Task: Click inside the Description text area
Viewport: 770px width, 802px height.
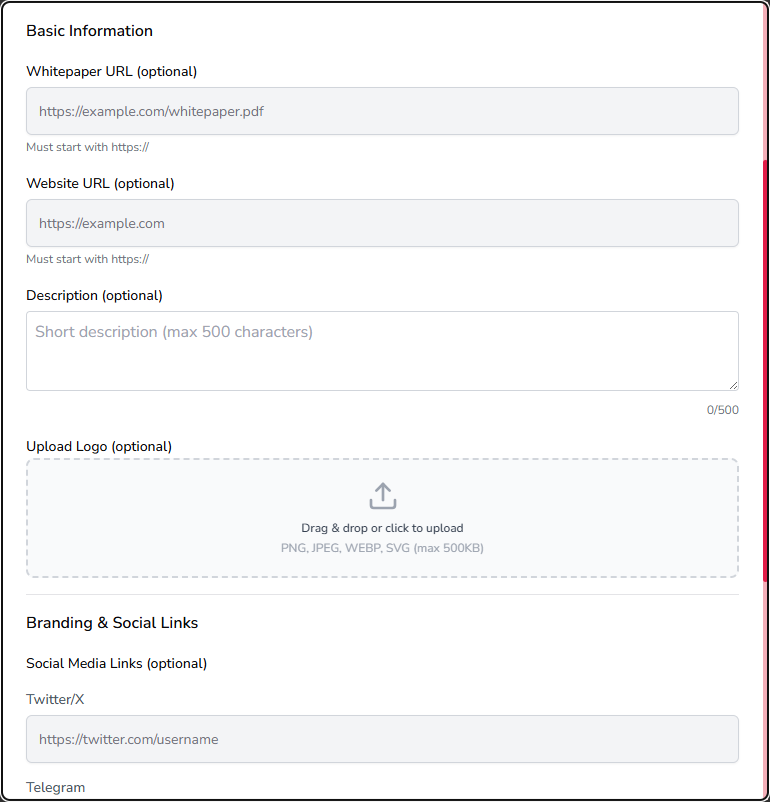Action: pyautogui.click(x=382, y=350)
